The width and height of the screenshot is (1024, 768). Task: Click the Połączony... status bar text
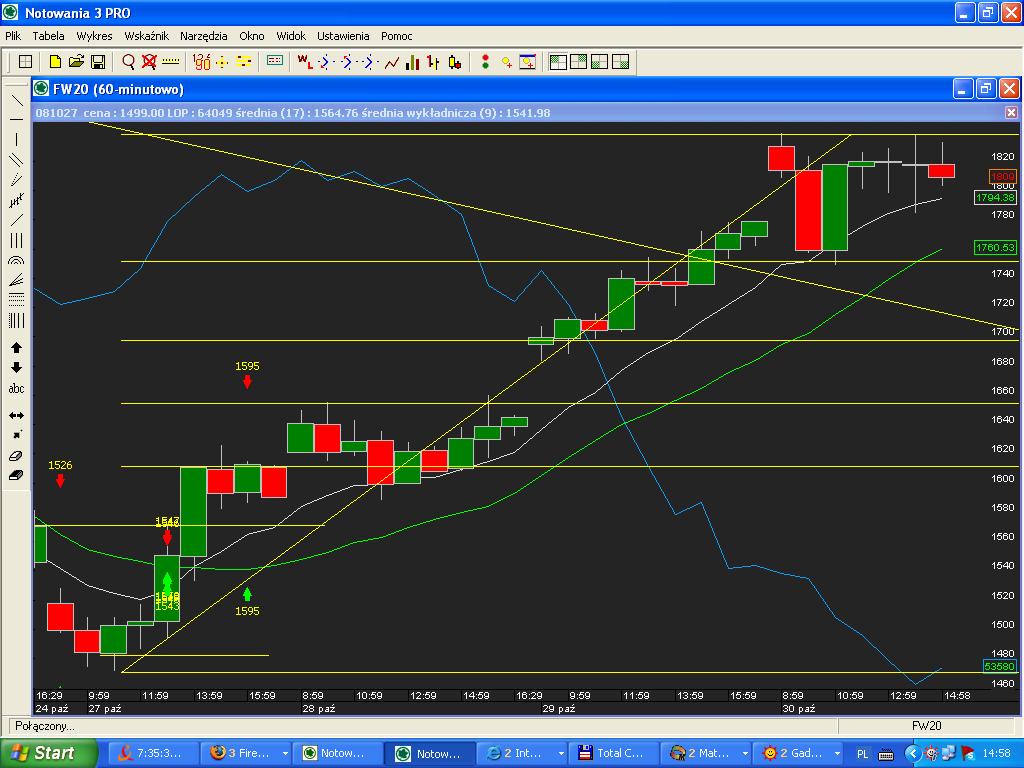tap(44, 726)
